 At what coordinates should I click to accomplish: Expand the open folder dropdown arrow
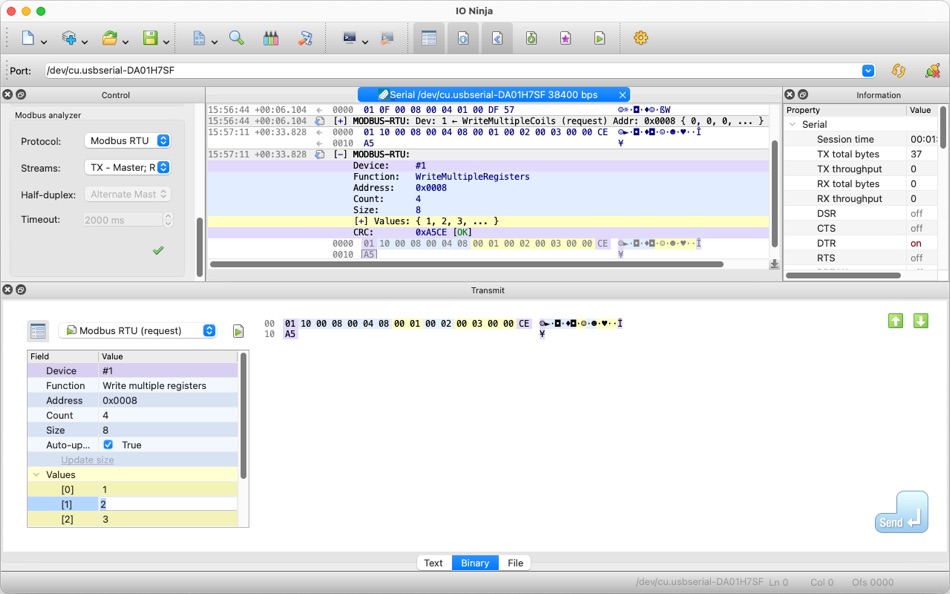[125, 42]
